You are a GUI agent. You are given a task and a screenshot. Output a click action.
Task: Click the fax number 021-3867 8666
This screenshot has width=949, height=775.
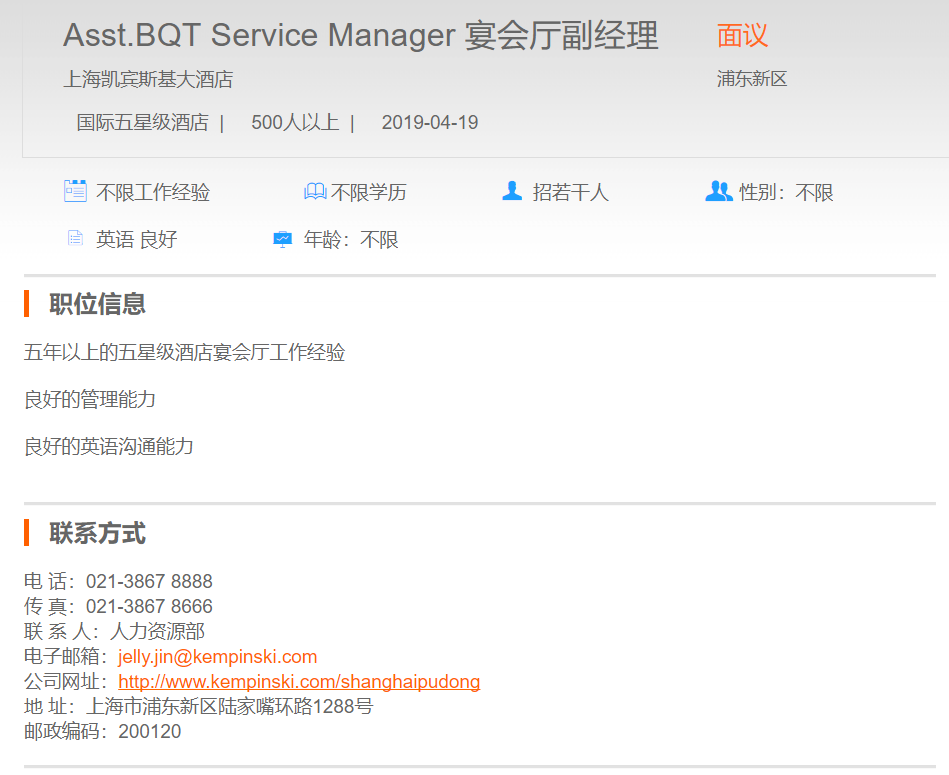(149, 607)
